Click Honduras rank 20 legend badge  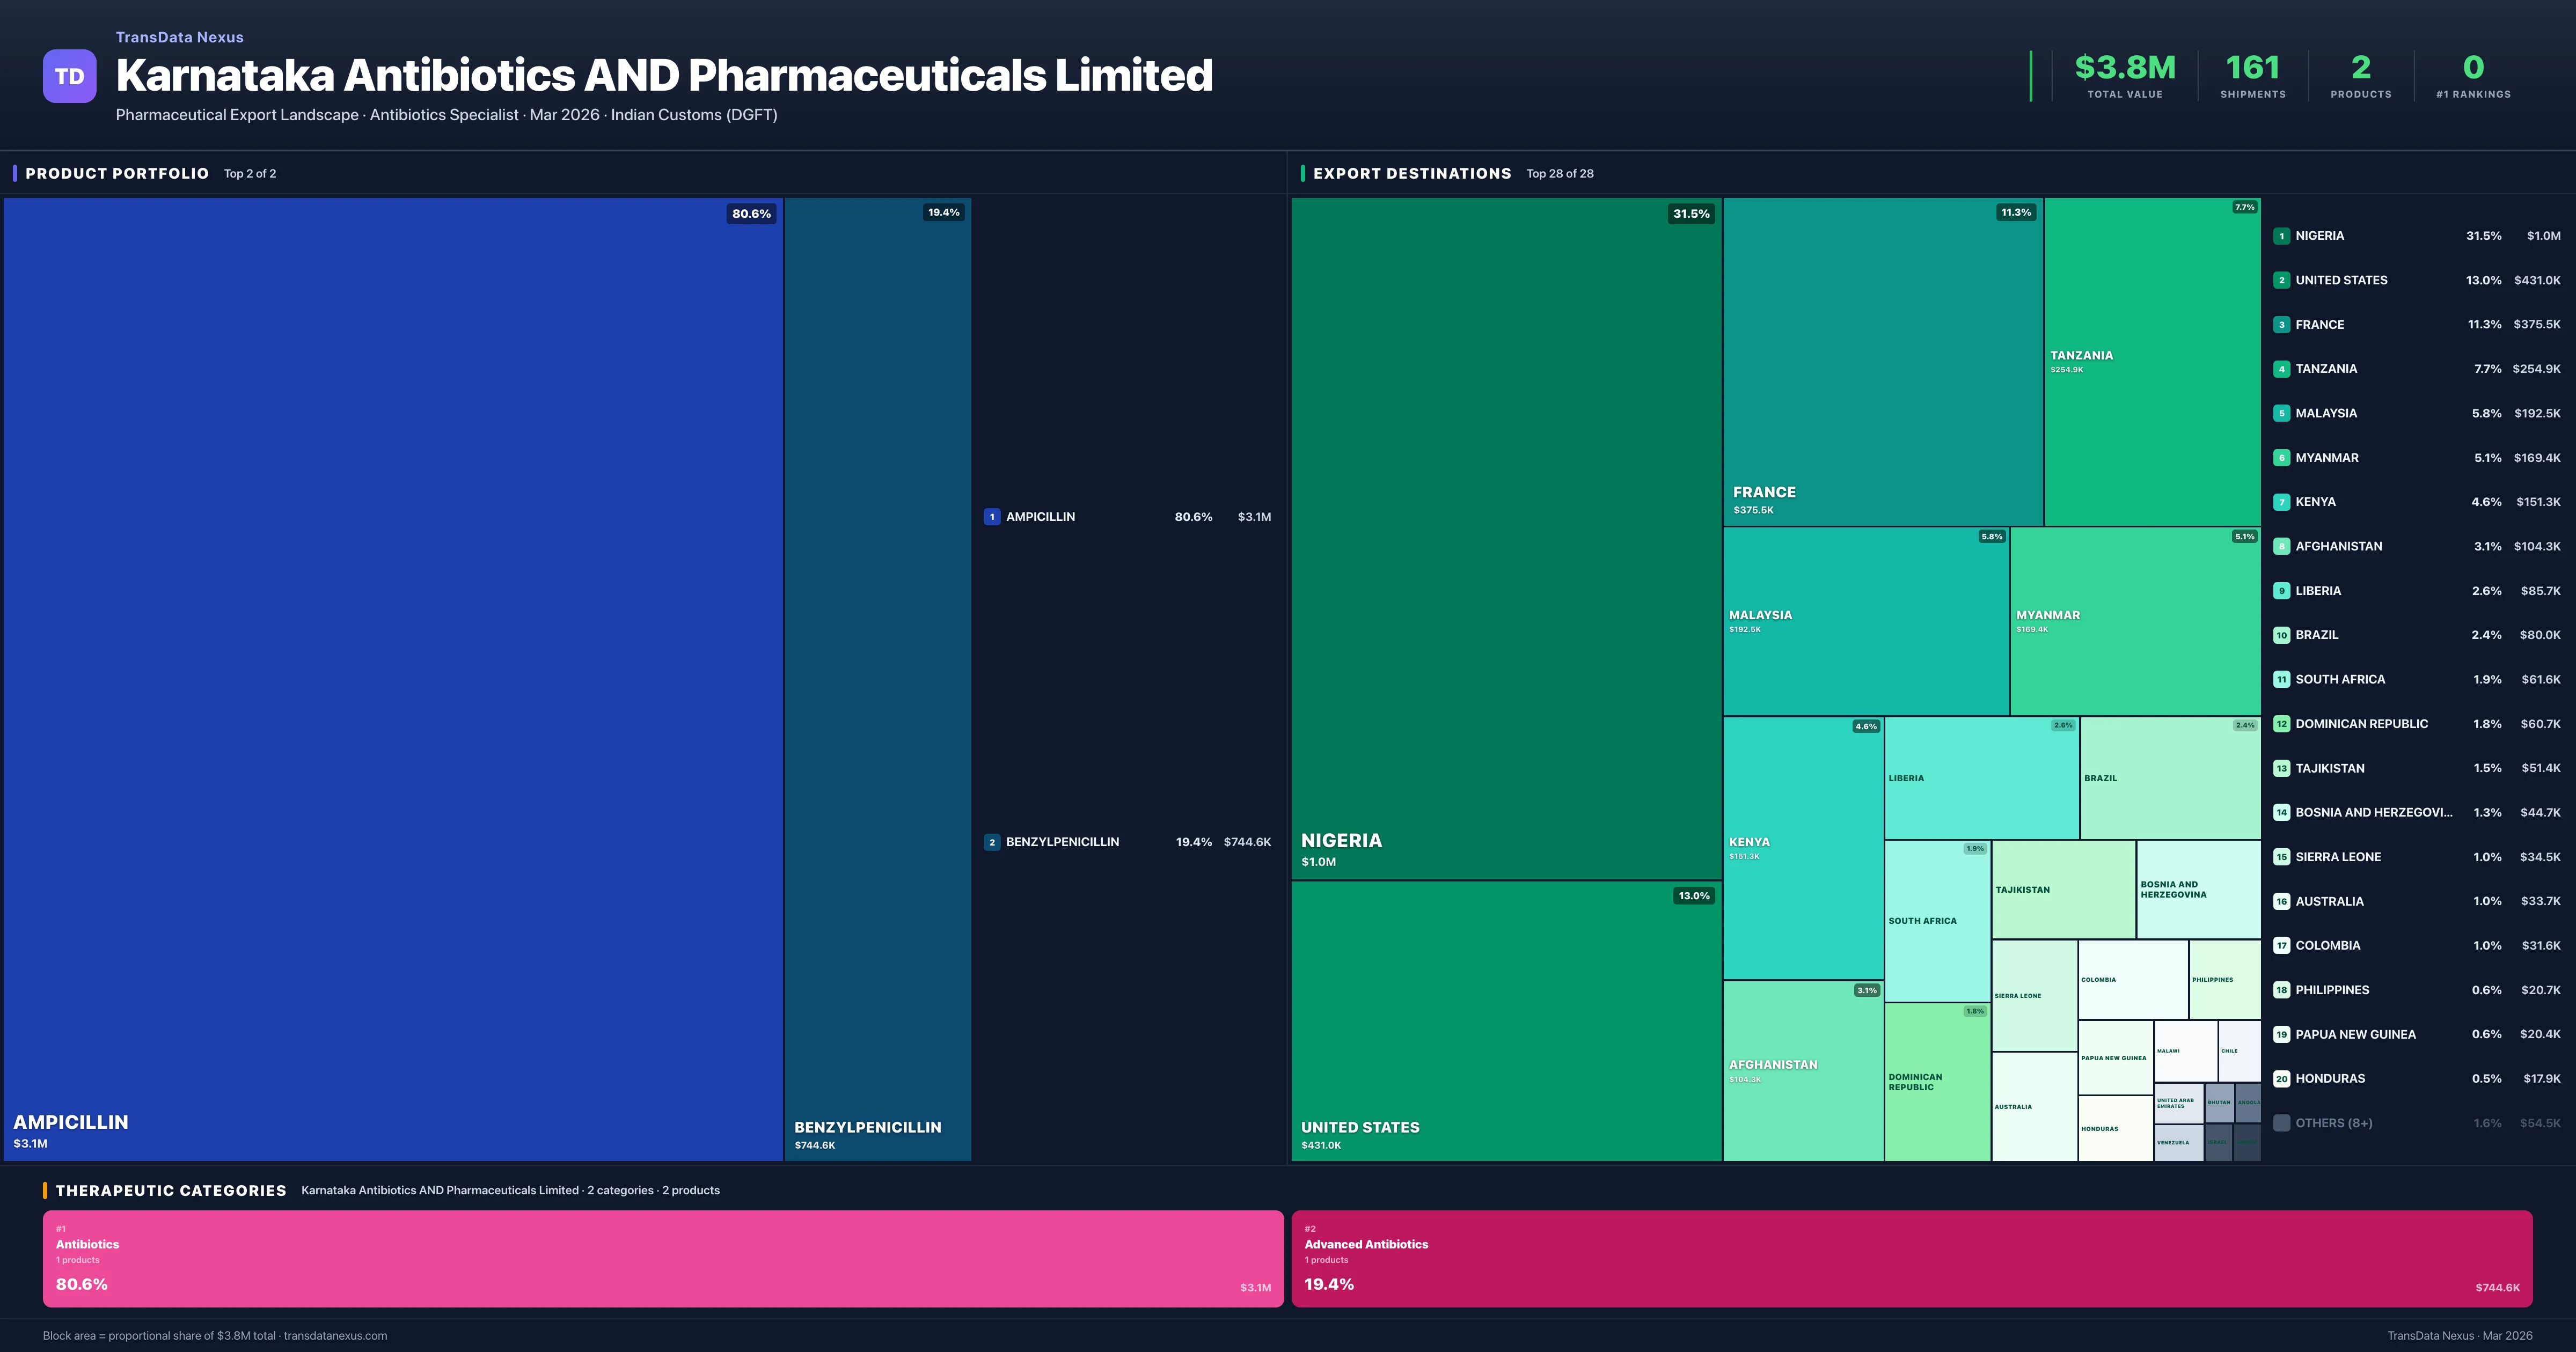click(2281, 1079)
